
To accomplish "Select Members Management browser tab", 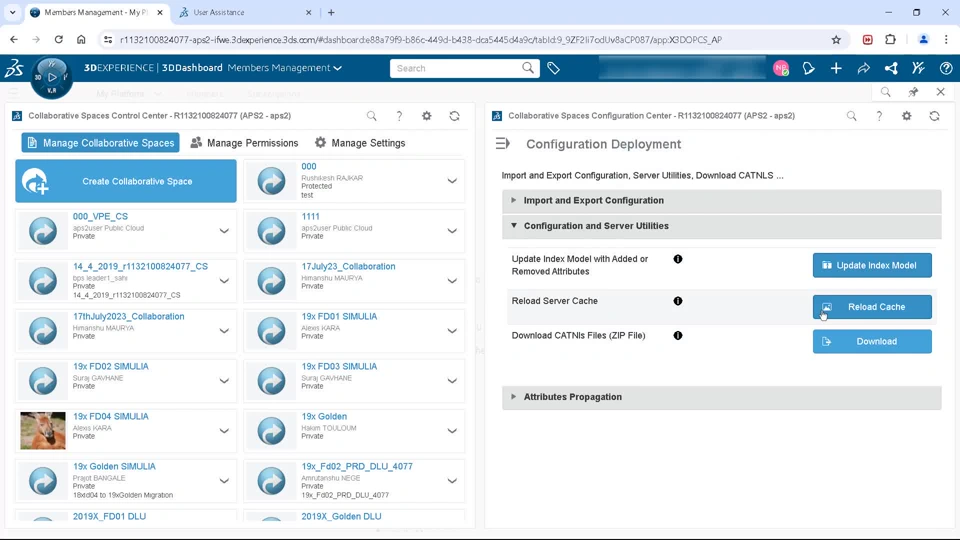I will point(96,12).
